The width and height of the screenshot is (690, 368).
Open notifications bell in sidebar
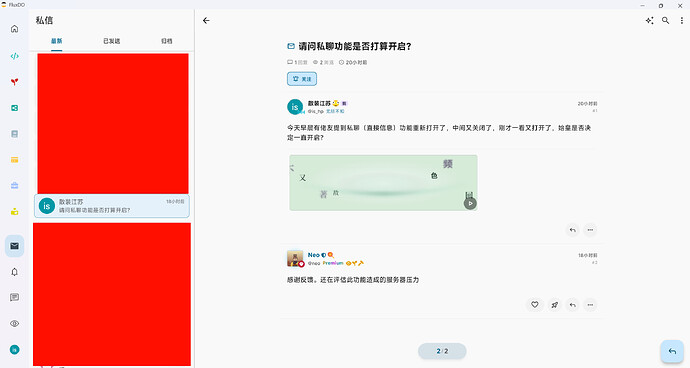[15, 272]
